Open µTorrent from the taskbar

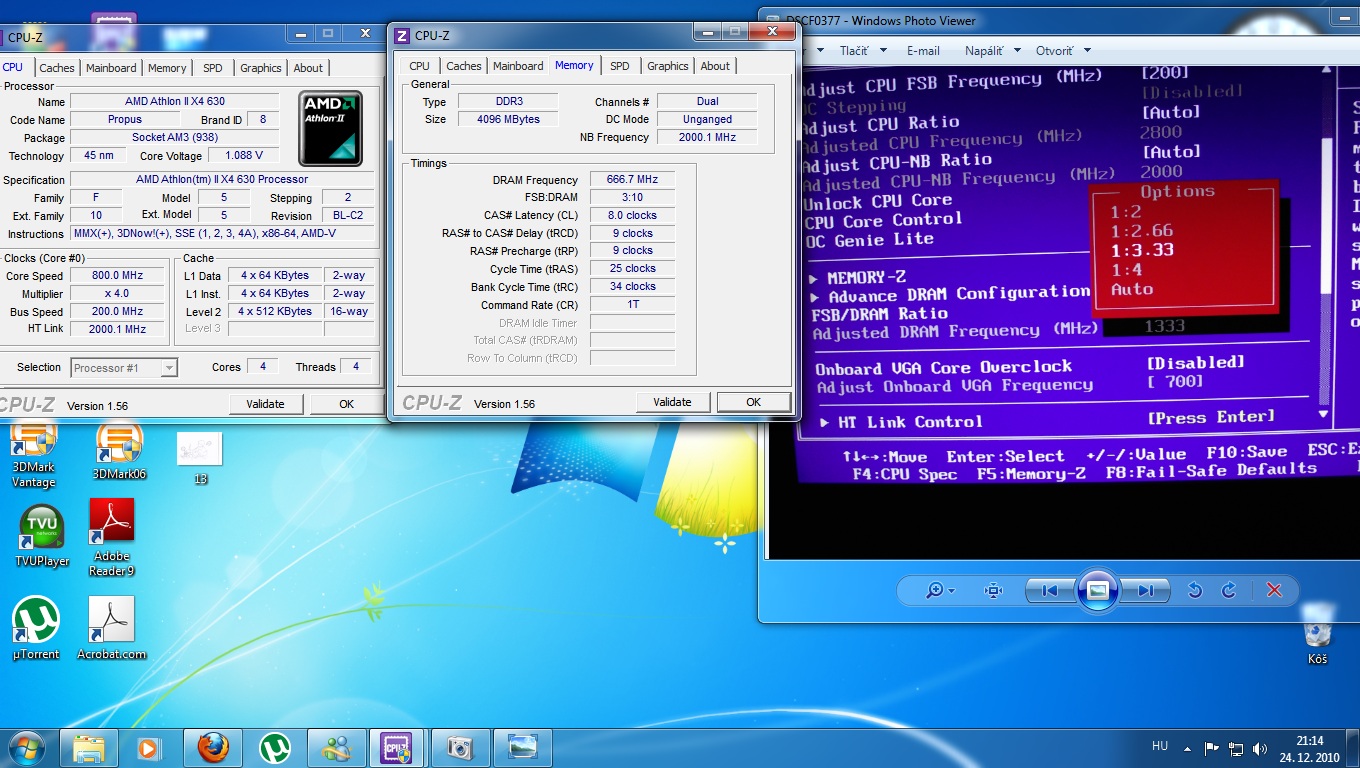tap(274, 748)
